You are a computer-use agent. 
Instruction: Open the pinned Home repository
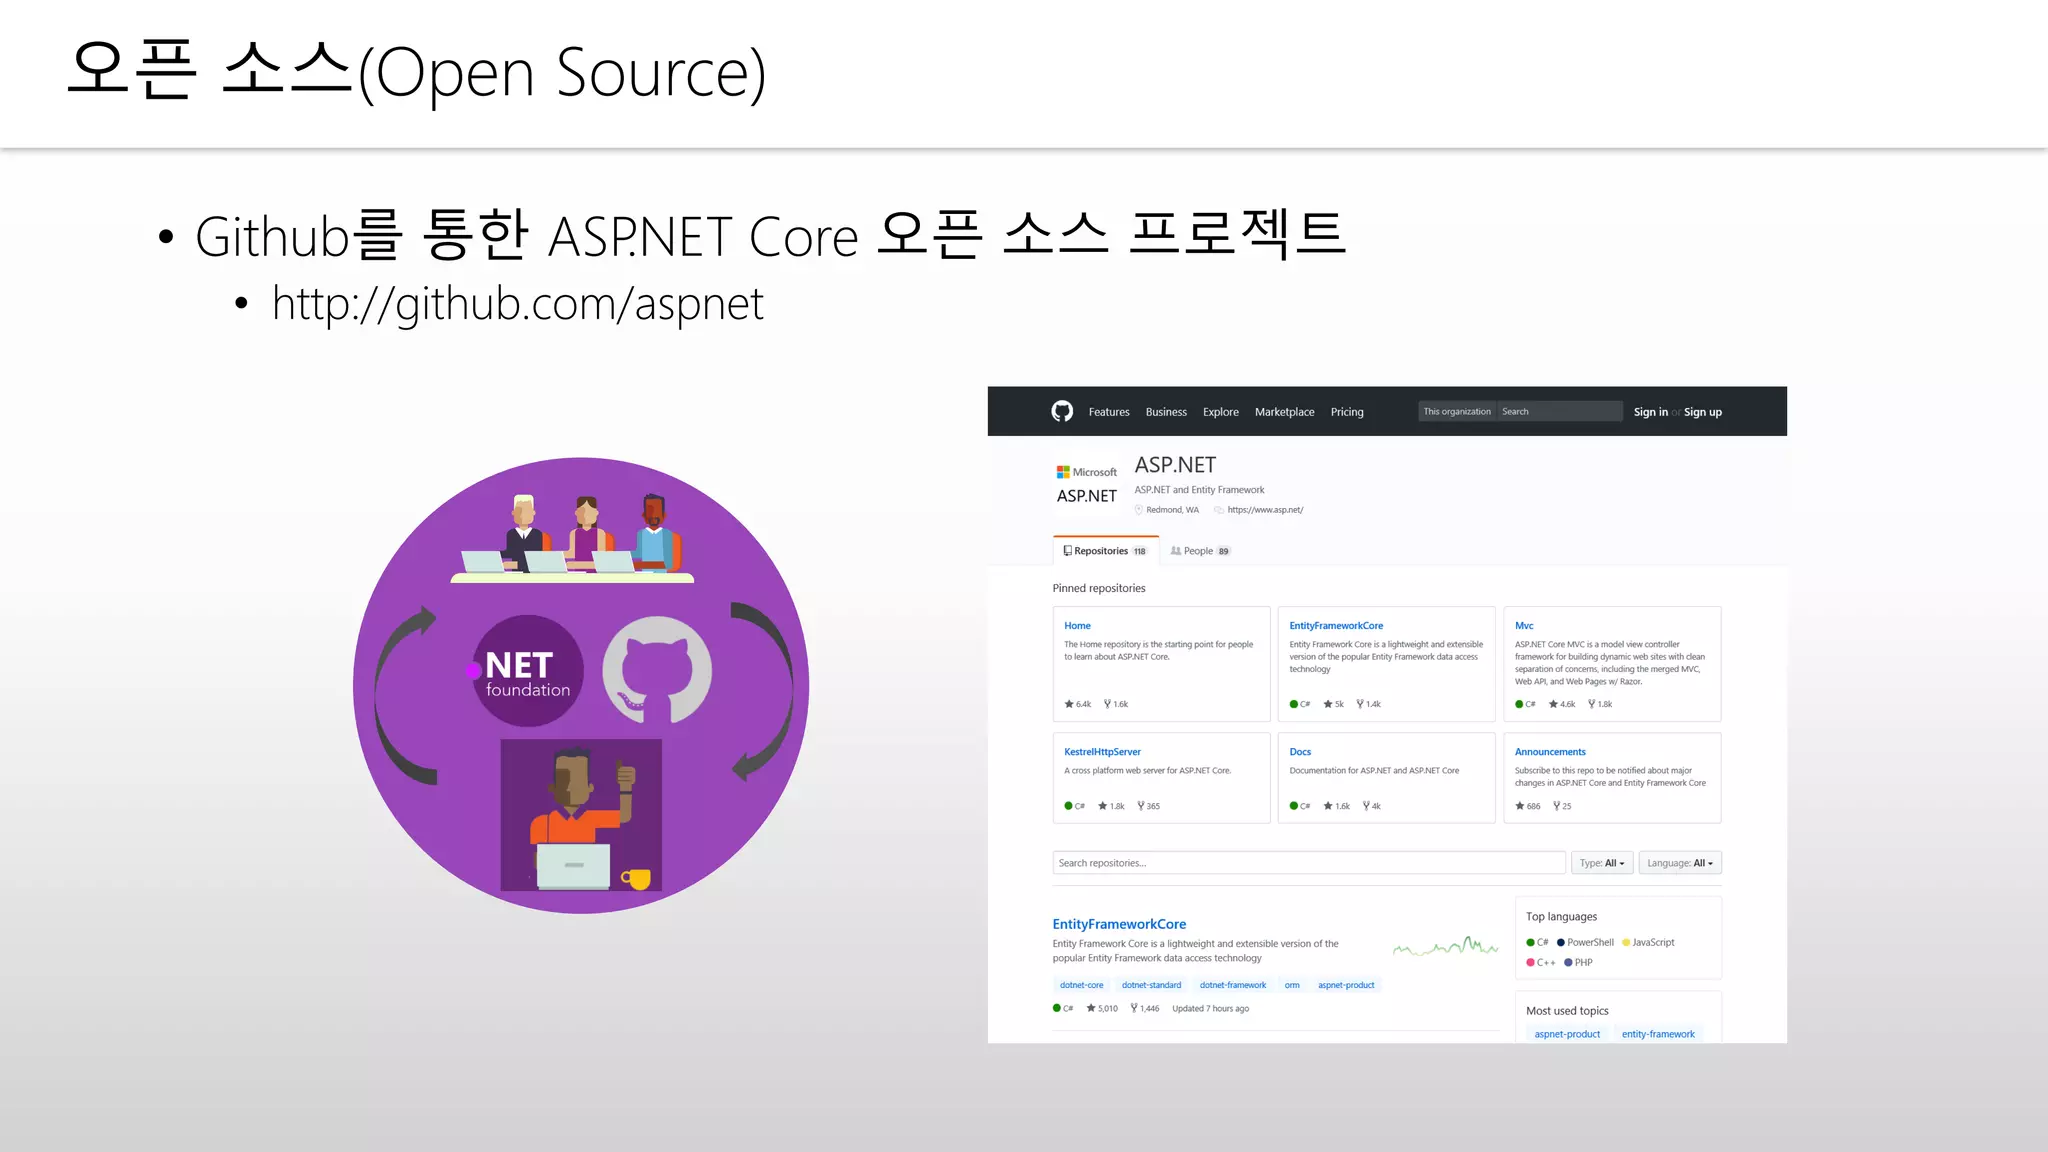(1077, 626)
